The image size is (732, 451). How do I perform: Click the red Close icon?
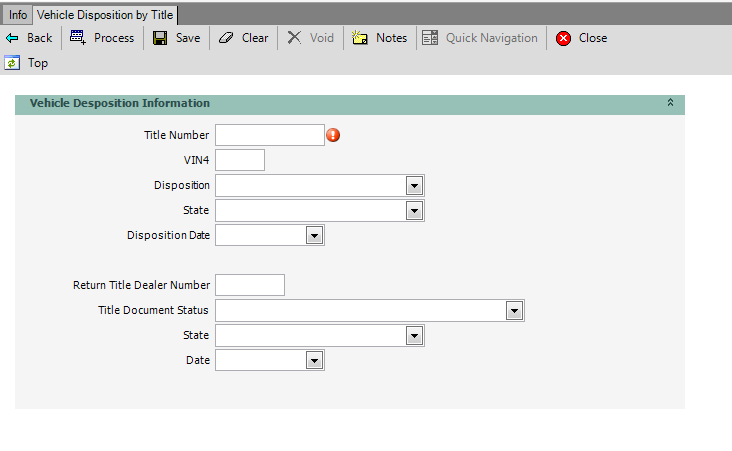tap(564, 38)
